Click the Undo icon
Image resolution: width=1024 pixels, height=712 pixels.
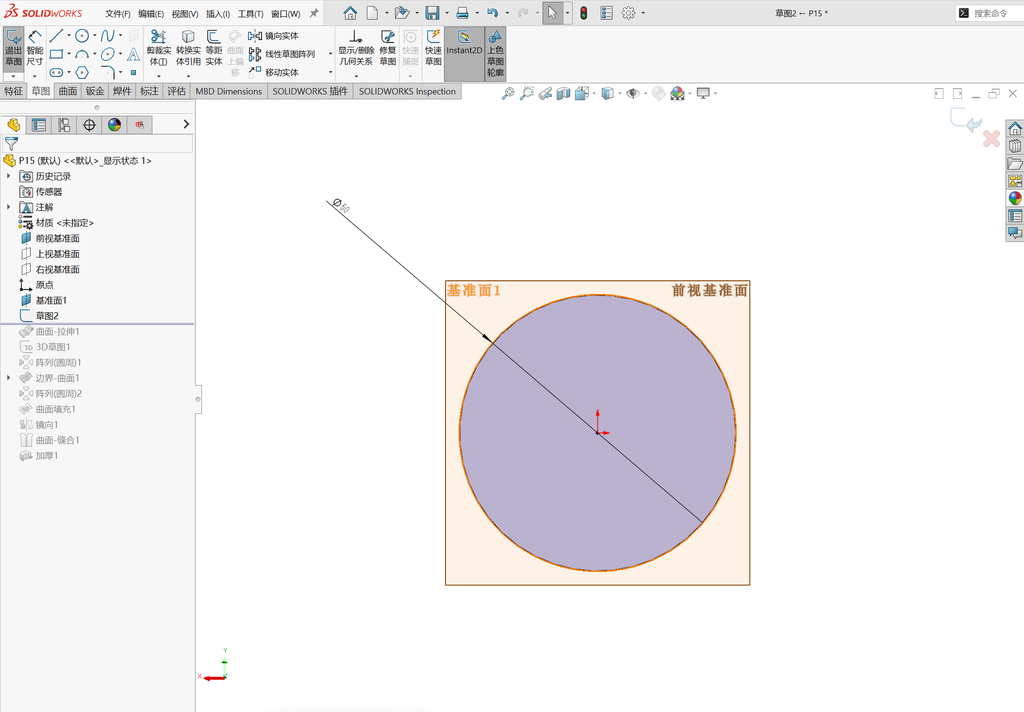point(492,13)
